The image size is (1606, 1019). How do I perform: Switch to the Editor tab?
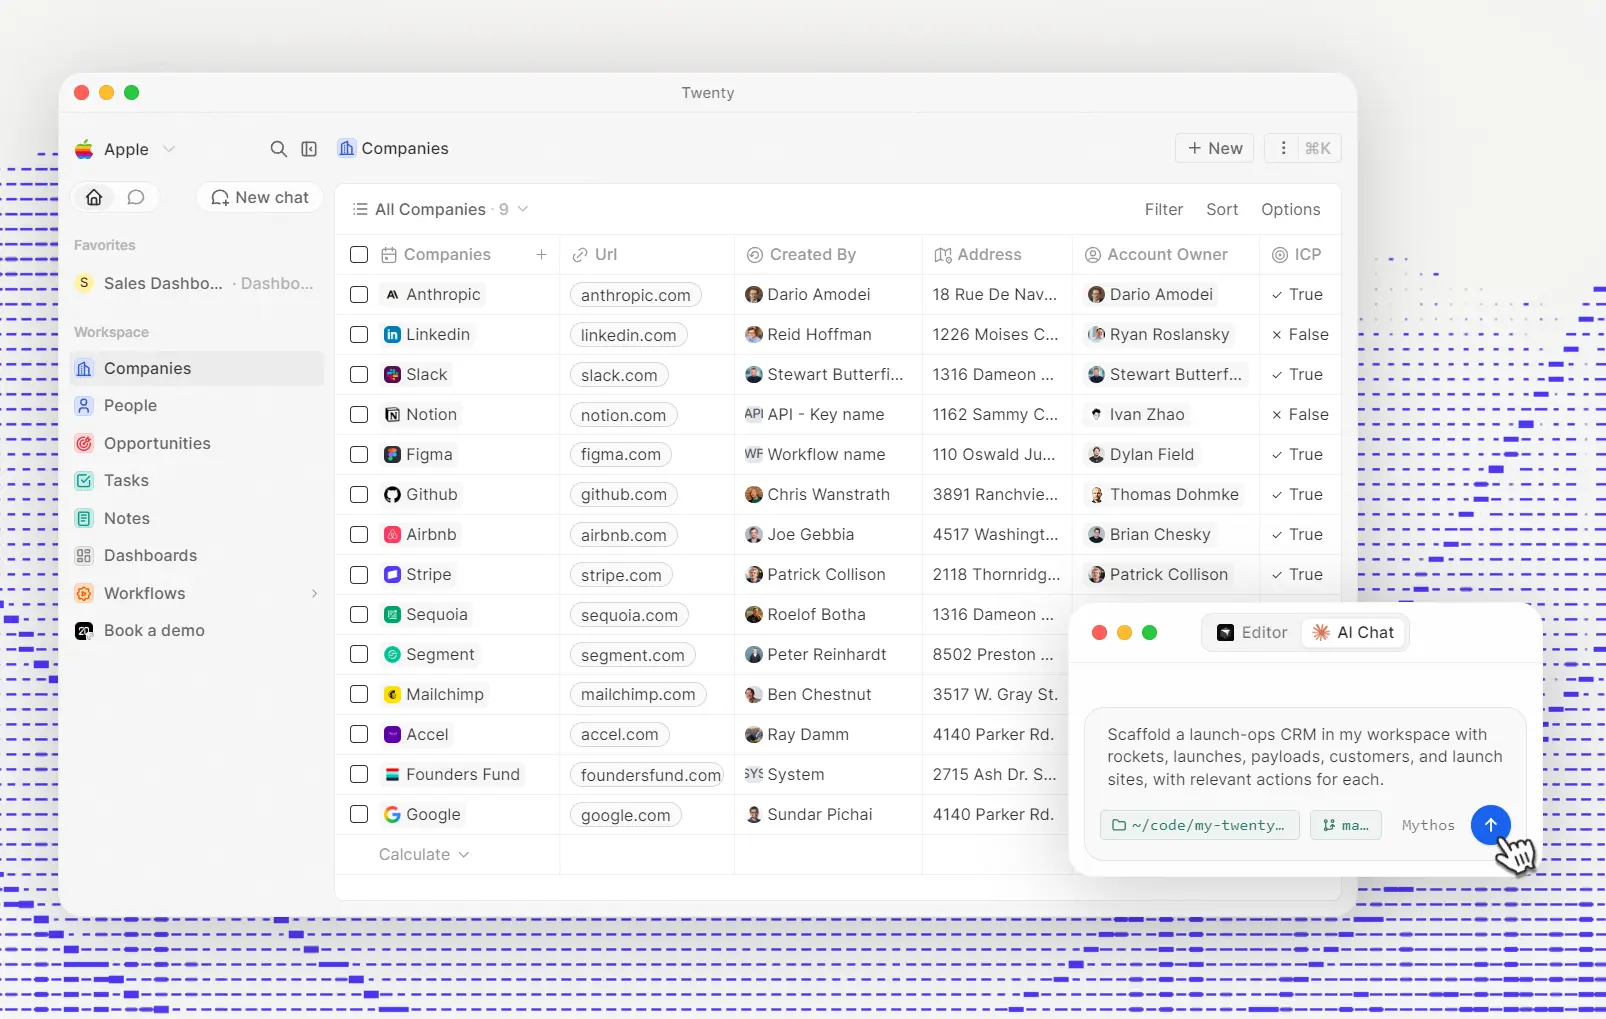1252,633
